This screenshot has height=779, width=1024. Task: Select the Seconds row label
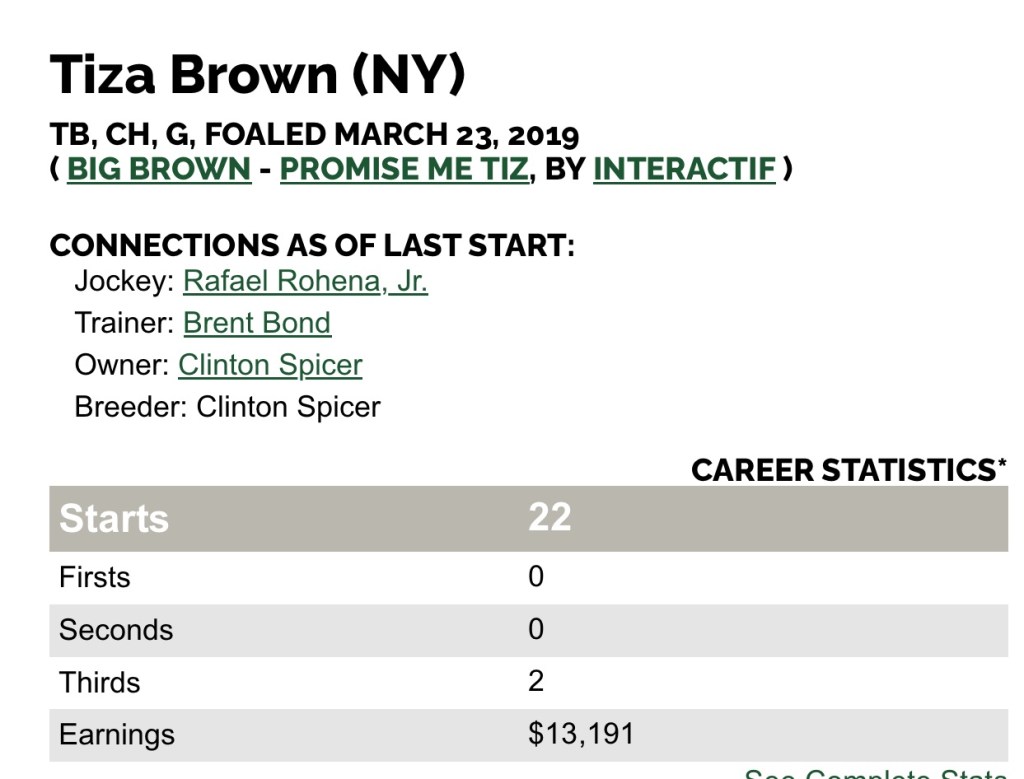pyautogui.click(x=116, y=630)
